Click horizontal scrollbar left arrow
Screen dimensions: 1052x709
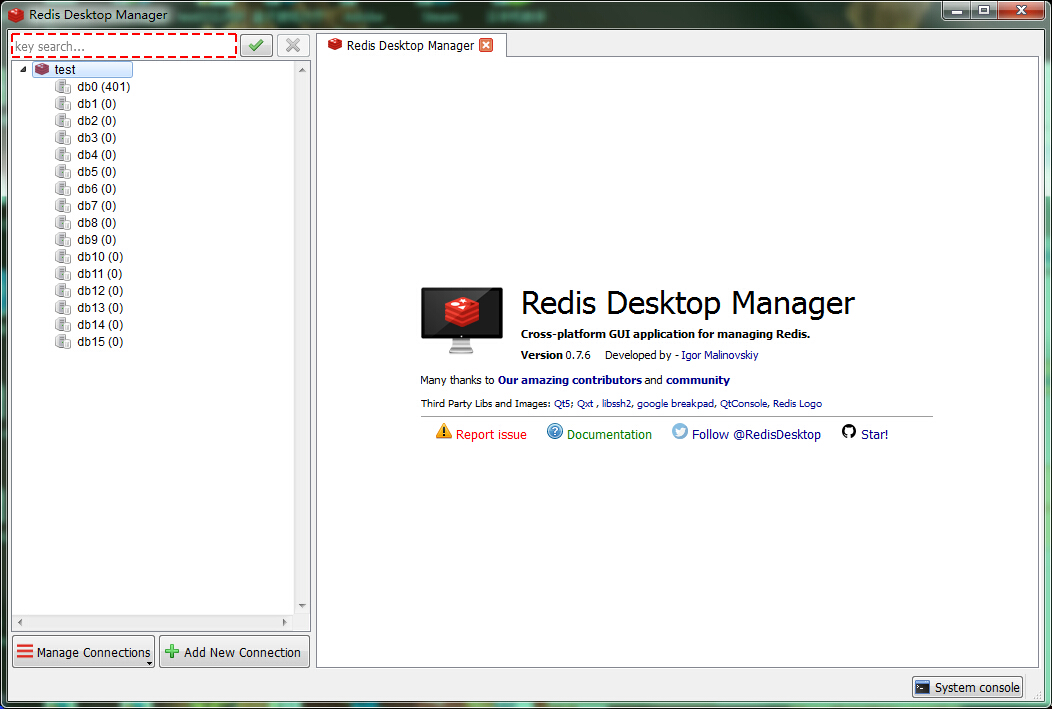(20, 622)
